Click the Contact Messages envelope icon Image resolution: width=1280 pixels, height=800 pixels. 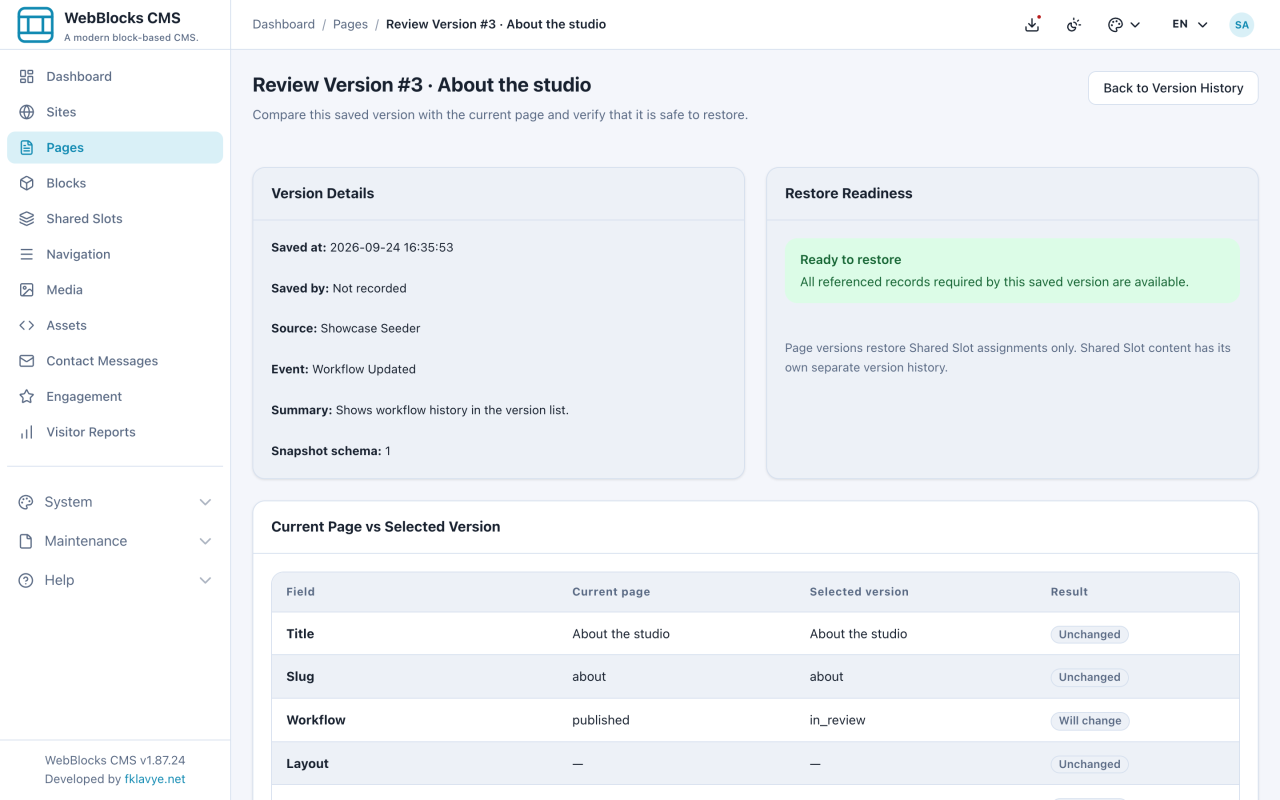[27, 361]
